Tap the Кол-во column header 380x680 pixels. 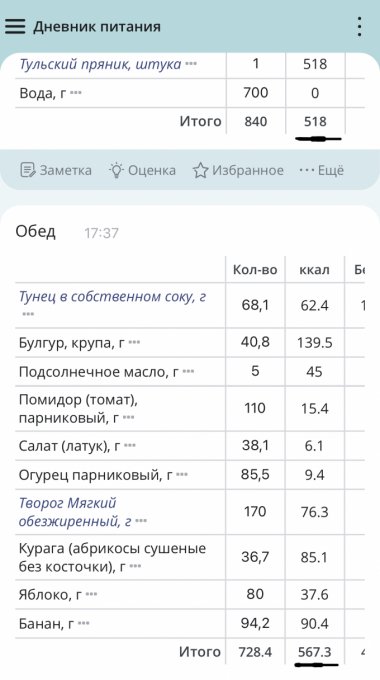255,270
